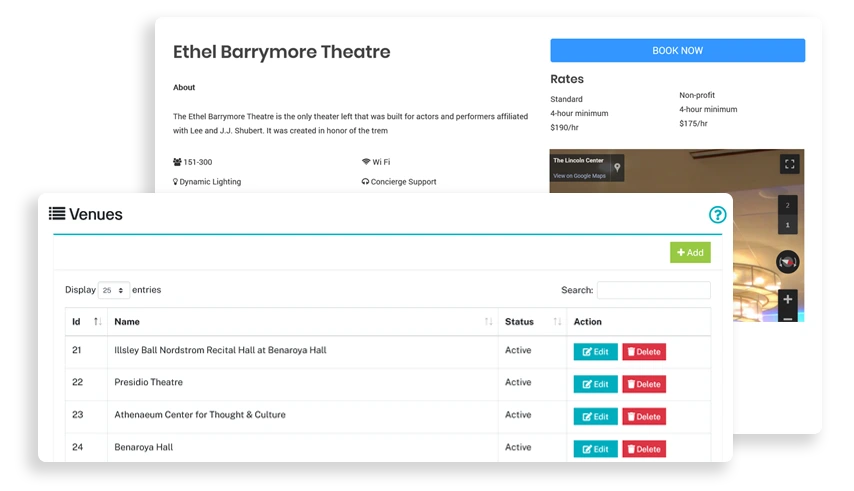Delete the Presidio Theatre venue
854x491 pixels.
644,384
